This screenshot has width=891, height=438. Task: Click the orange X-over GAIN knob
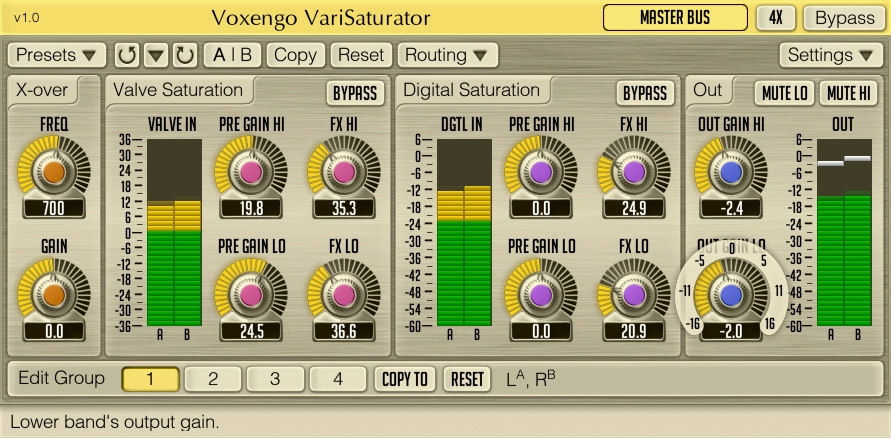(x=54, y=295)
